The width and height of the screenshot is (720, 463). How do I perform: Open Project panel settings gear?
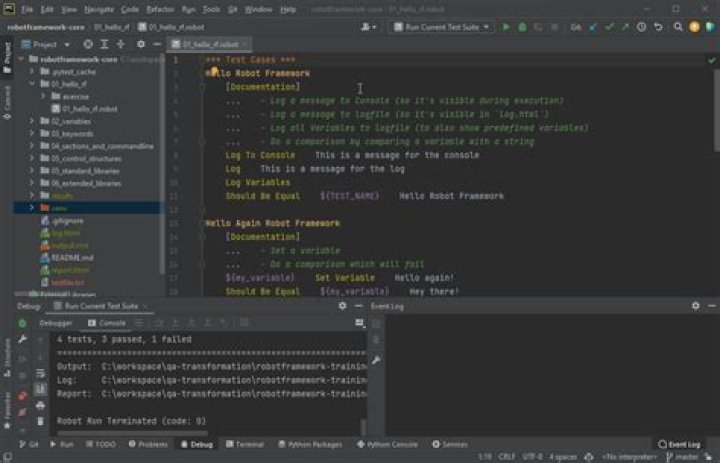click(141, 44)
